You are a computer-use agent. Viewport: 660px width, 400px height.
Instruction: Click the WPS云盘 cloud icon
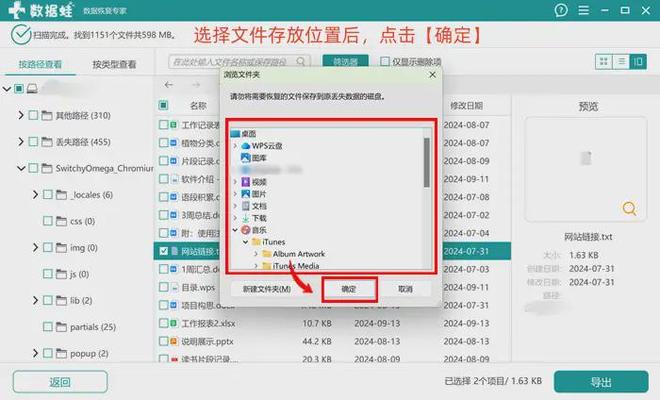coord(245,146)
